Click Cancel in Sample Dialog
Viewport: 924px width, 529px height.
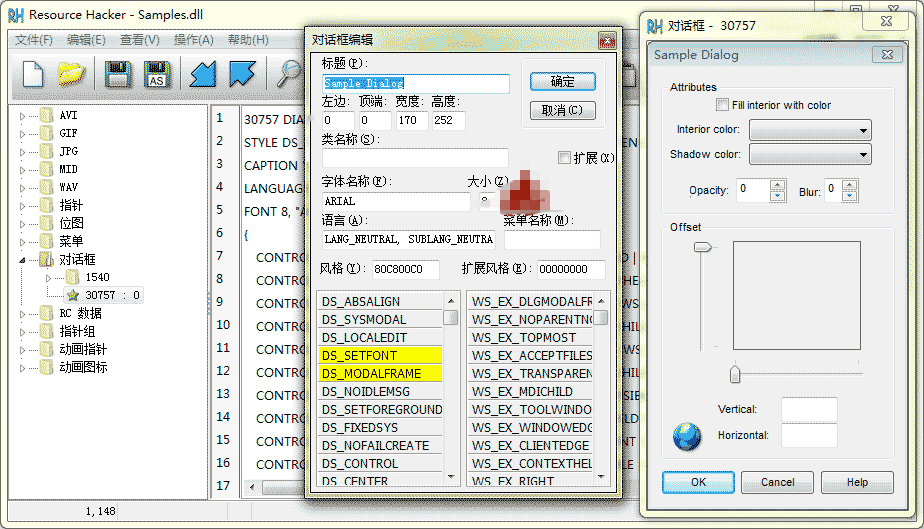point(777,482)
